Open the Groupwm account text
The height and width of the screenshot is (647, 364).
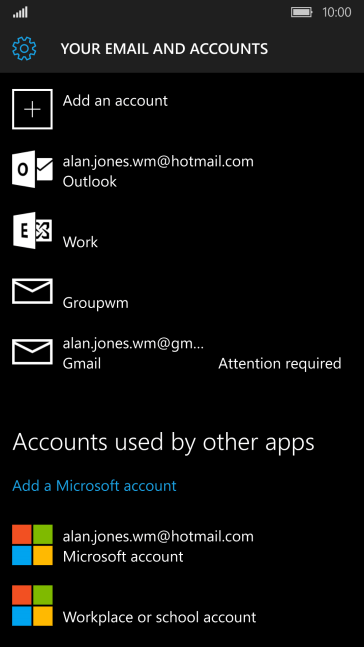point(95,303)
